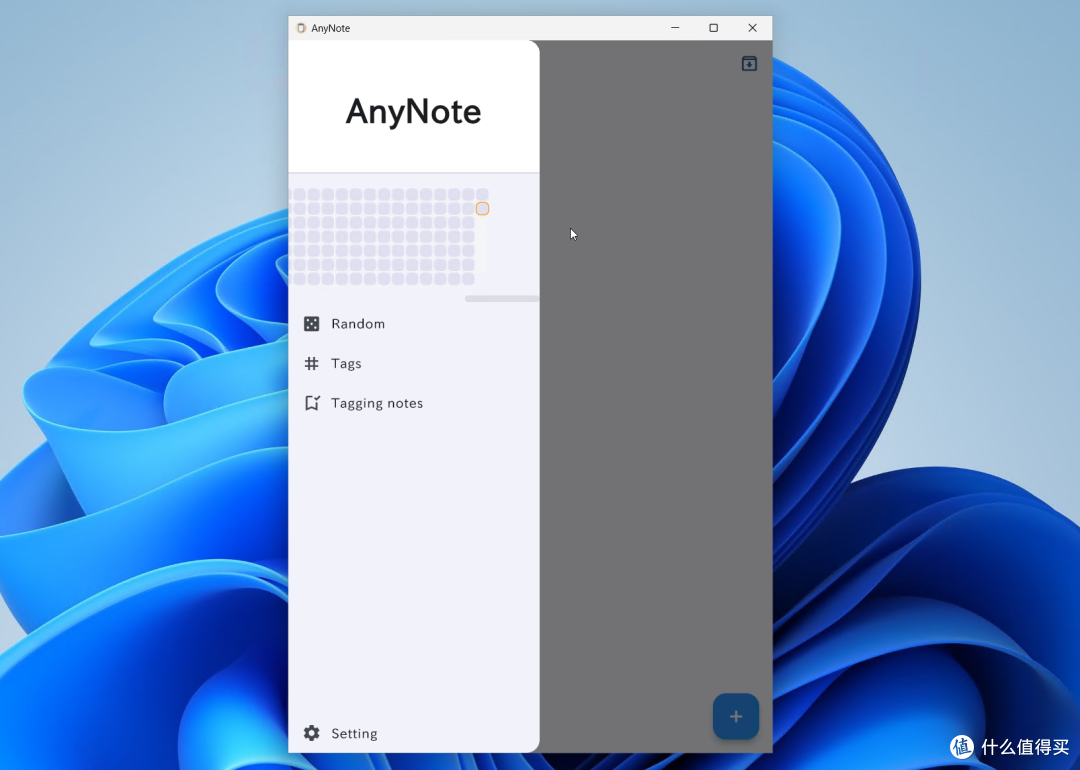This screenshot has width=1080, height=770.
Task: Click the AnyNote app icon in title bar
Action: pyautogui.click(x=301, y=28)
